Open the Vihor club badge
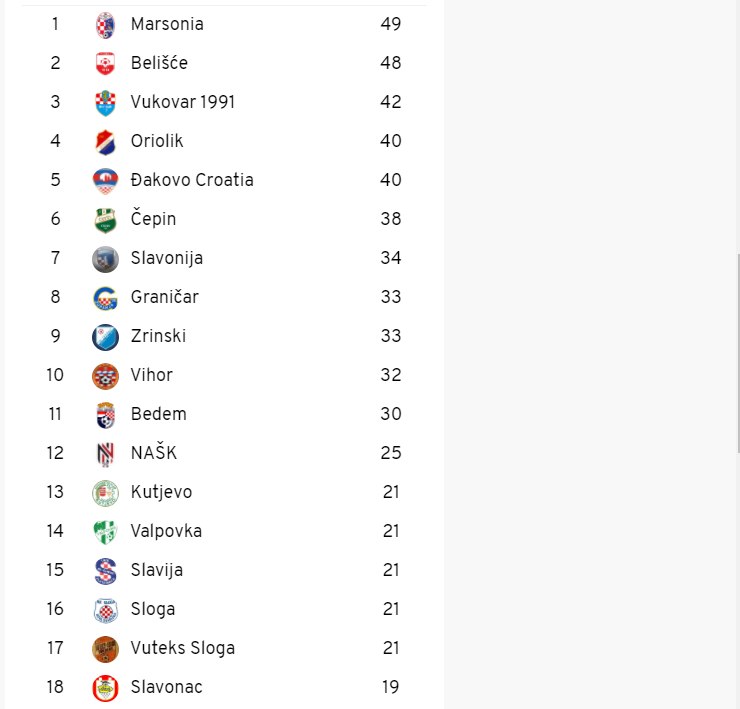Screen dimensions: 740x709 point(105,376)
